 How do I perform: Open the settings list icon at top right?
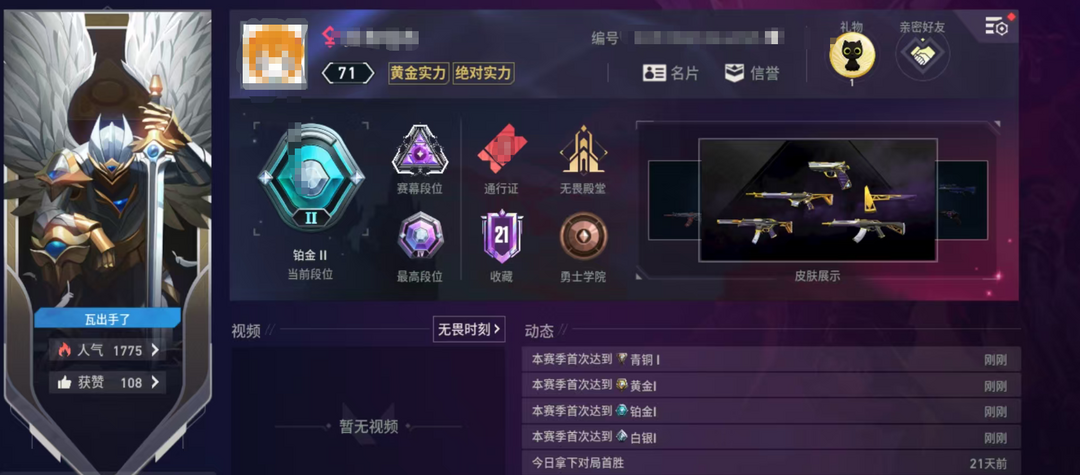tap(997, 26)
